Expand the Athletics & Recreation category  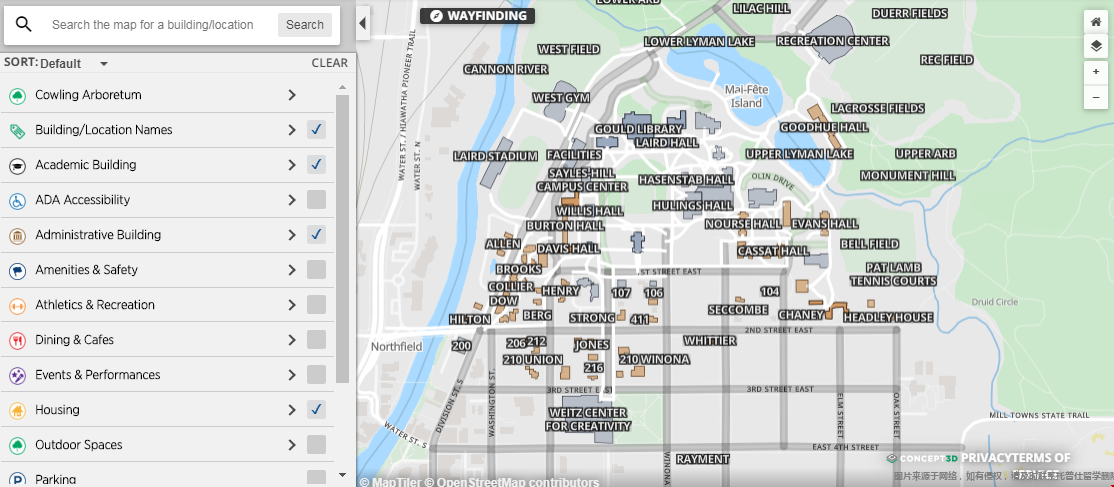(x=292, y=305)
